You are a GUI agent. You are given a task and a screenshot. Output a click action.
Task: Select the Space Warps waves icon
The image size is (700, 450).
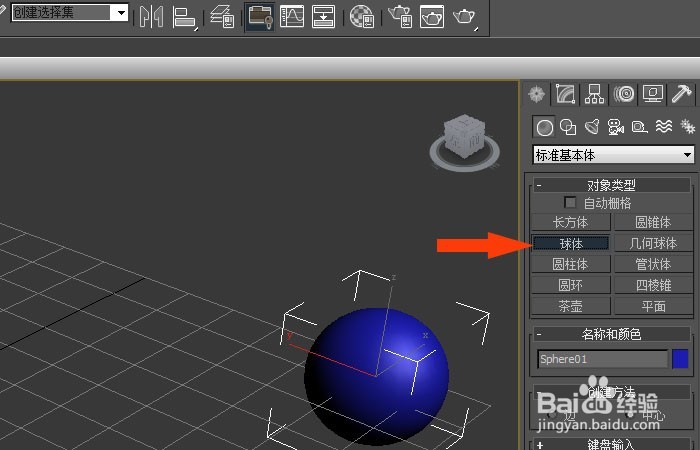click(664, 127)
